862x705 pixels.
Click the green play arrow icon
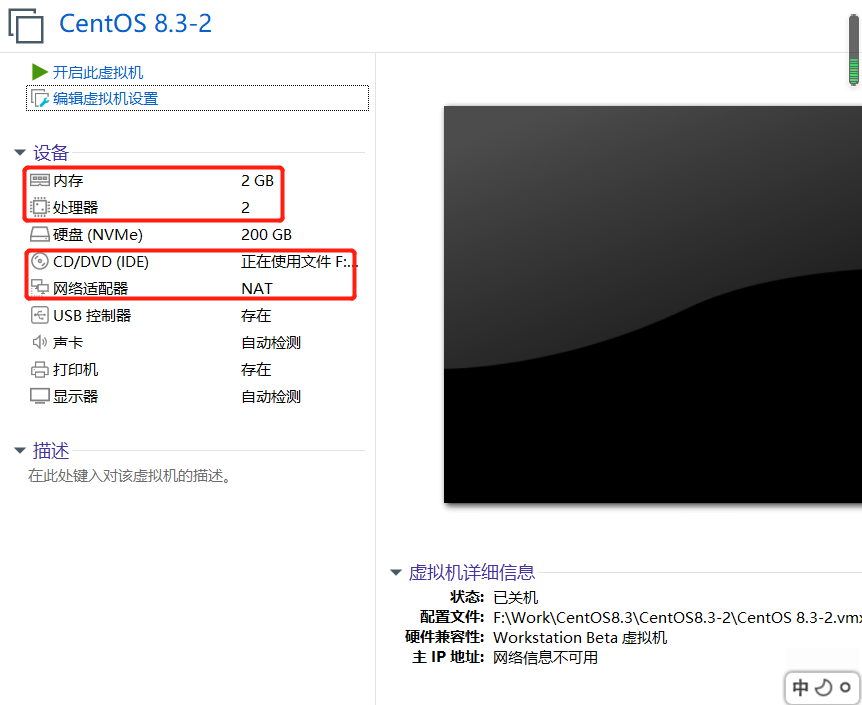pos(40,71)
